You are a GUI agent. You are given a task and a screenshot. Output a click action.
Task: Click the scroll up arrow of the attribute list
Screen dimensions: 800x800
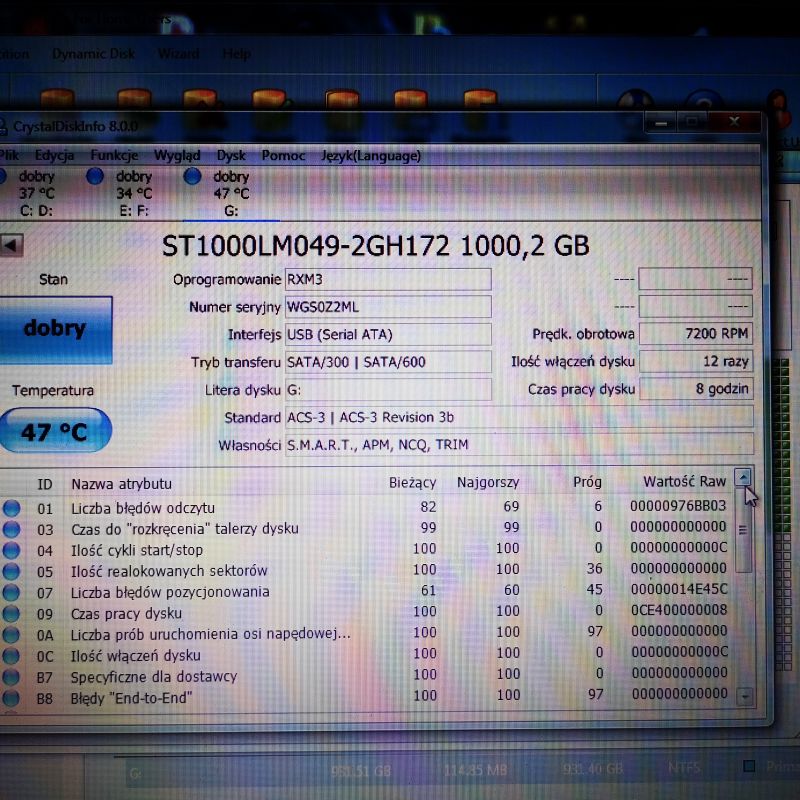click(743, 478)
